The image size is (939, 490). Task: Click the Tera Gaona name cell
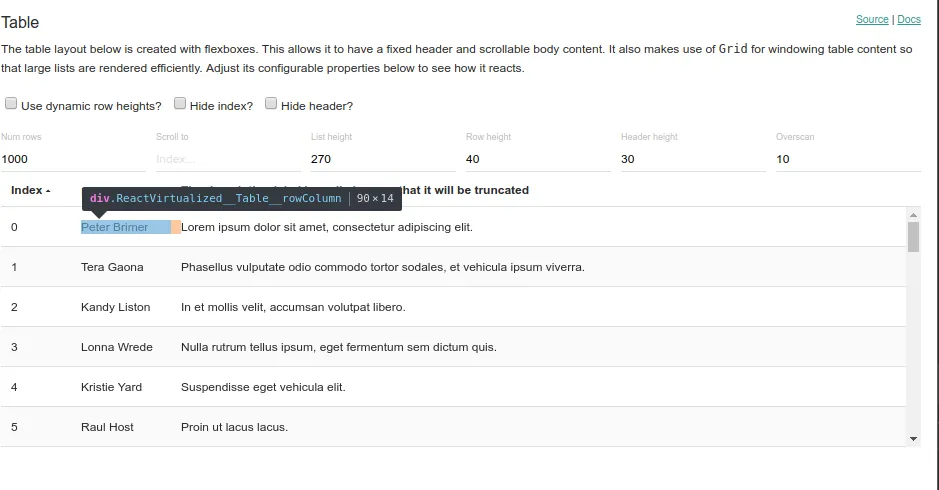click(112, 267)
